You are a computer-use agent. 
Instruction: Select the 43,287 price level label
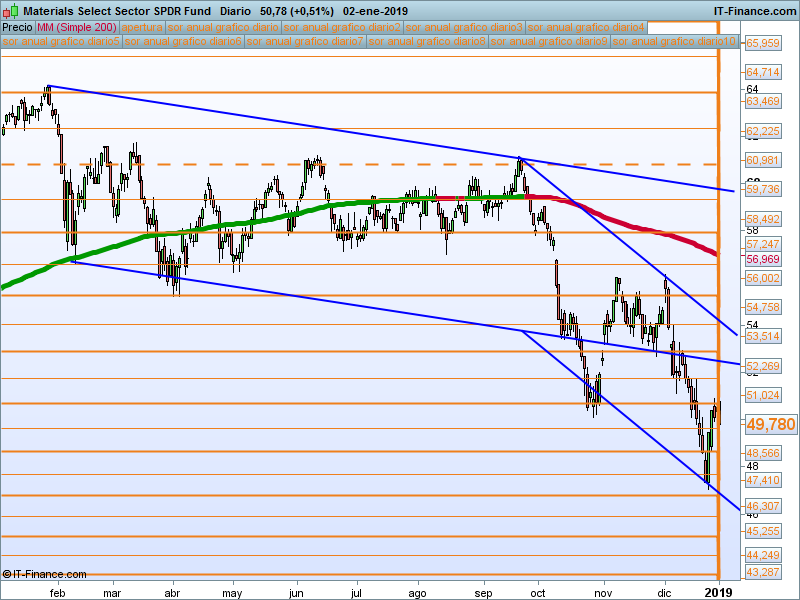pos(763,572)
